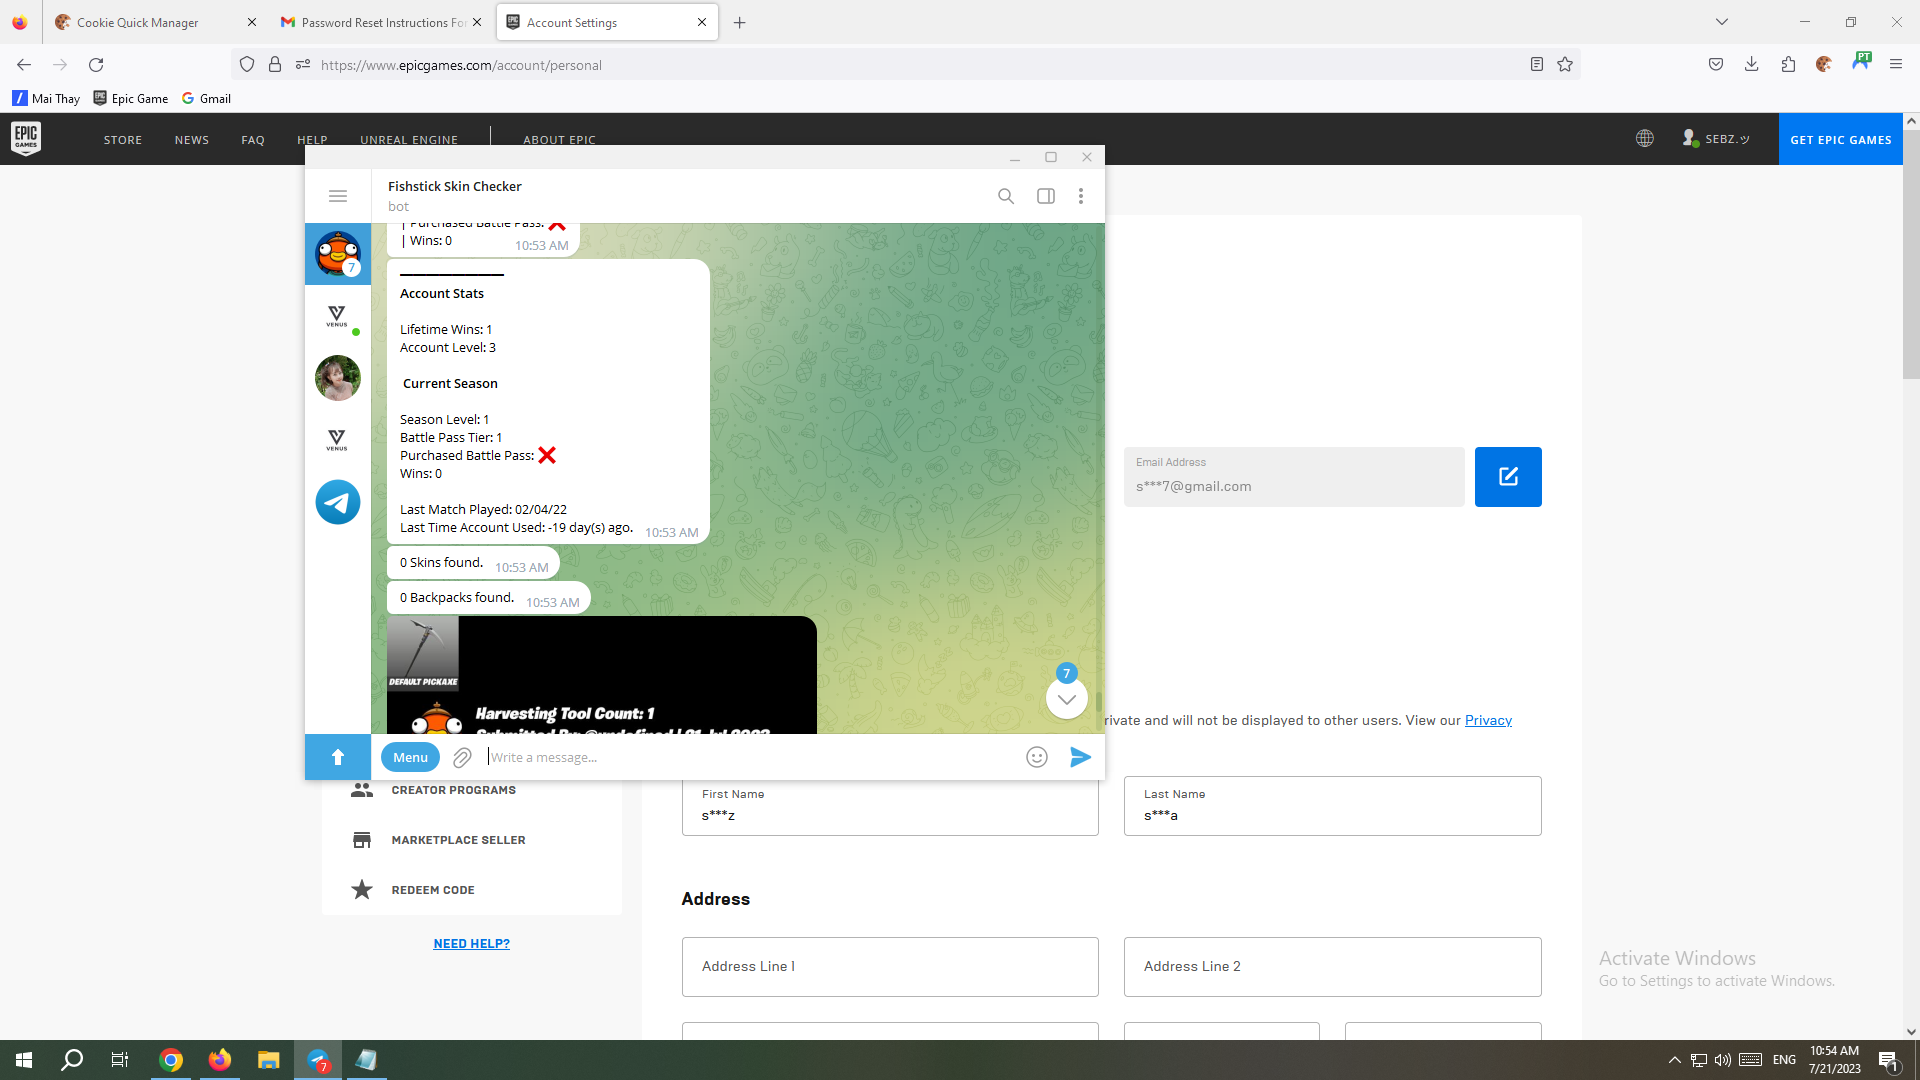Click Get Epic Games button
Screen dimensions: 1920x1080
click(x=1841, y=139)
